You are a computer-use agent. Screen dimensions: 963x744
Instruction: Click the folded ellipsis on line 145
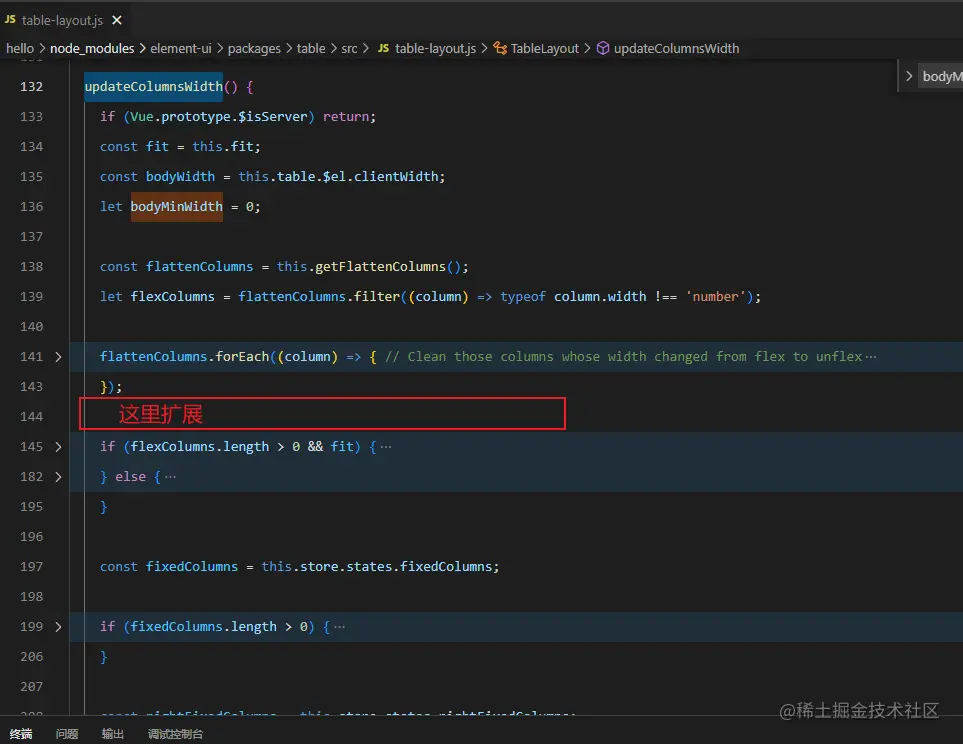pos(386,447)
